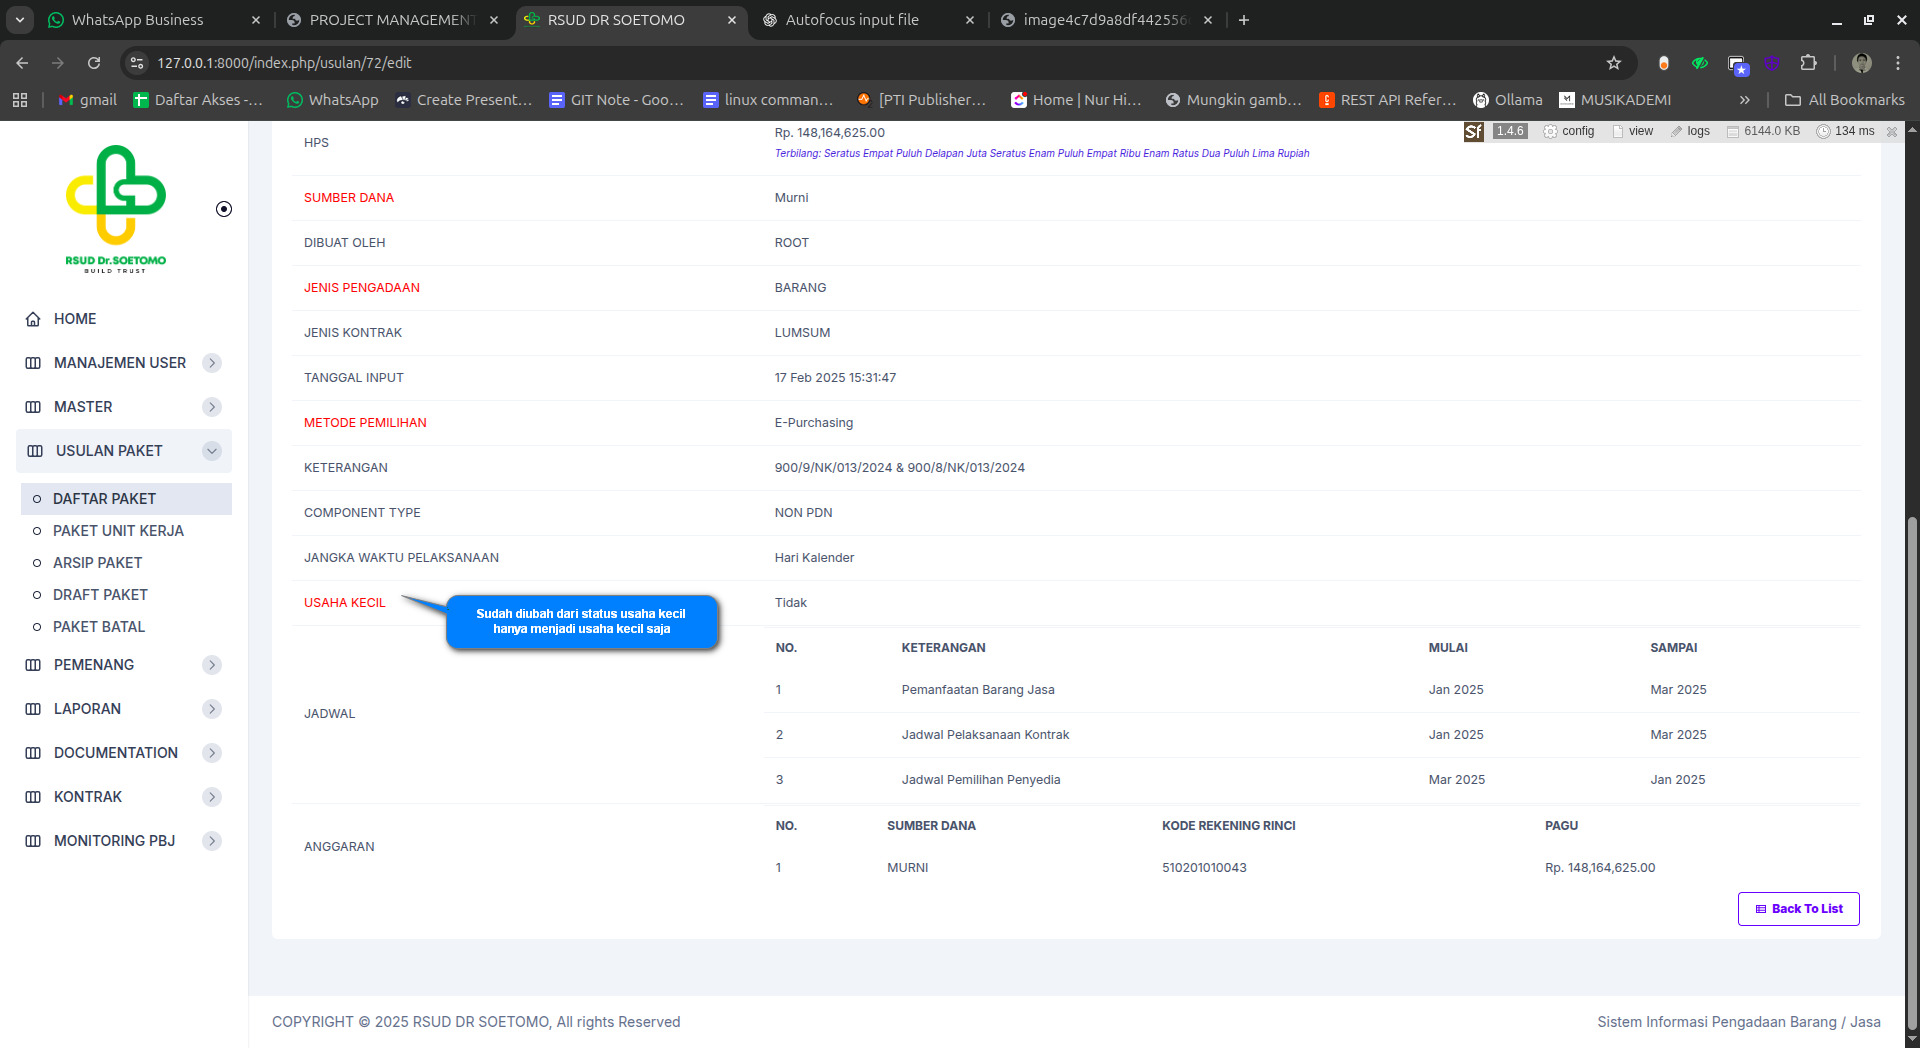1920x1048 pixels.
Task: Open the browser Extensions puzzle icon
Action: pos(1808,63)
